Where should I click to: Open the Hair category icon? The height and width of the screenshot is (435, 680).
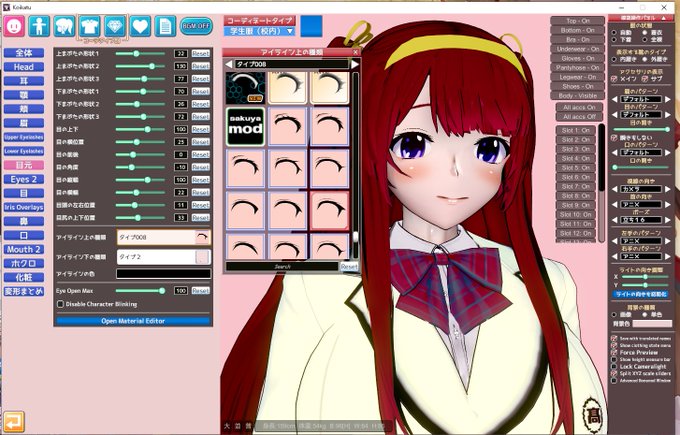pos(64,26)
